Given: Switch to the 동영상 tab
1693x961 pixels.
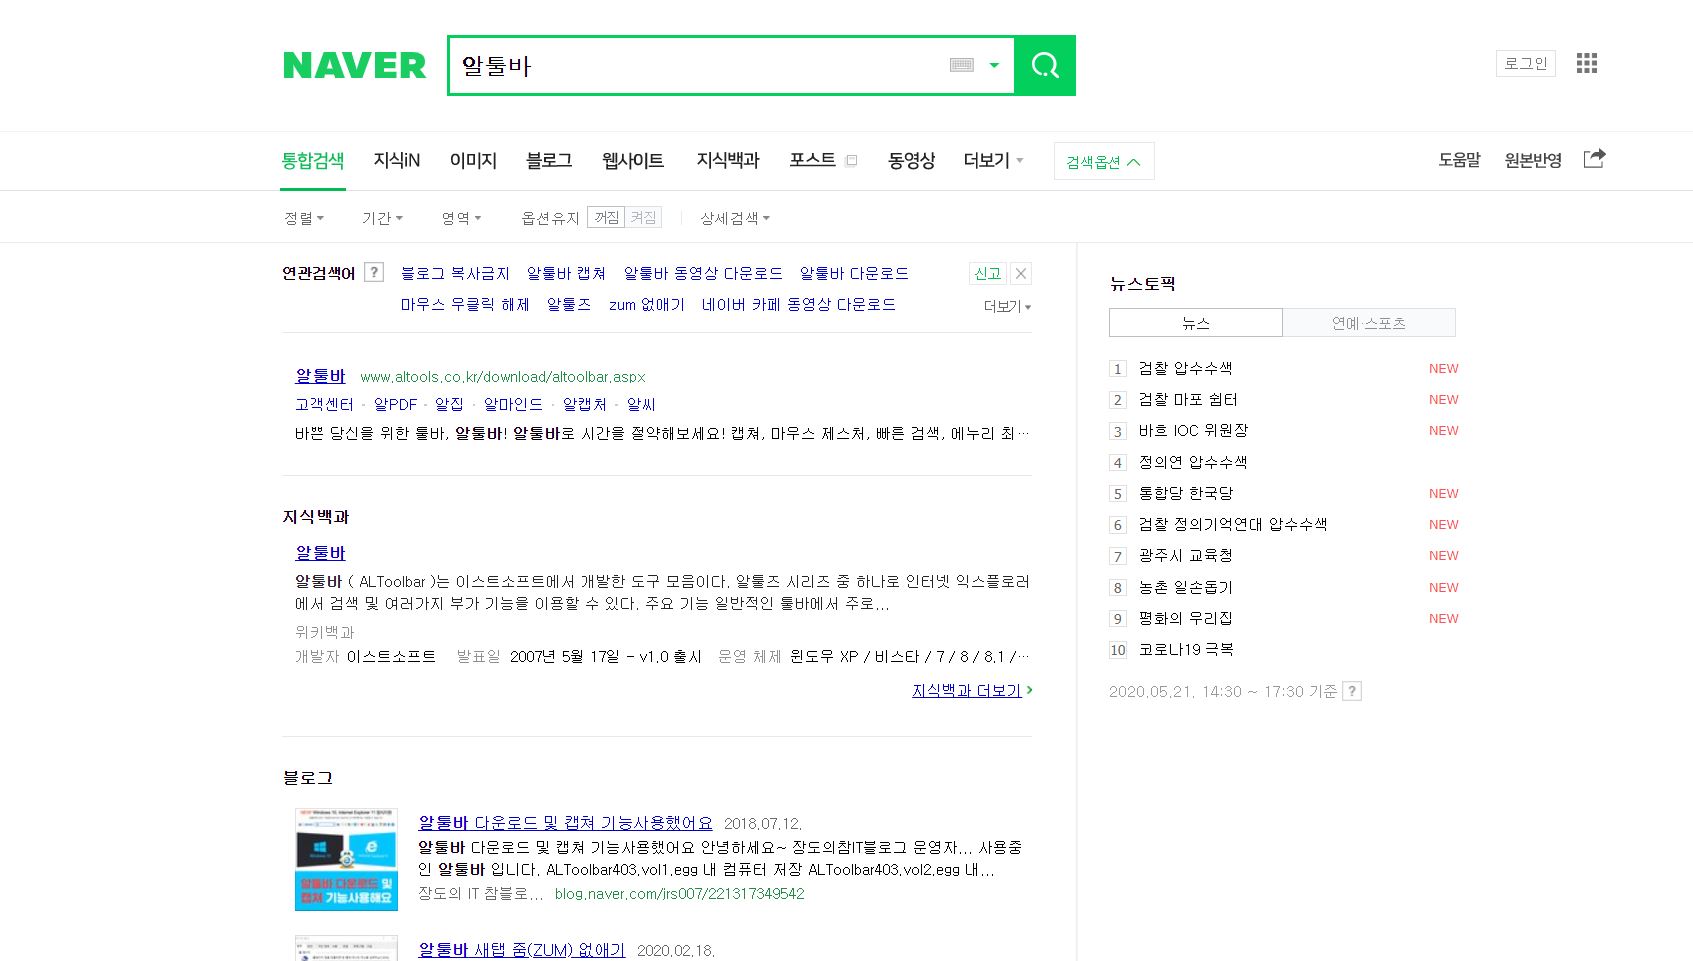Looking at the screenshot, I should point(911,160).
